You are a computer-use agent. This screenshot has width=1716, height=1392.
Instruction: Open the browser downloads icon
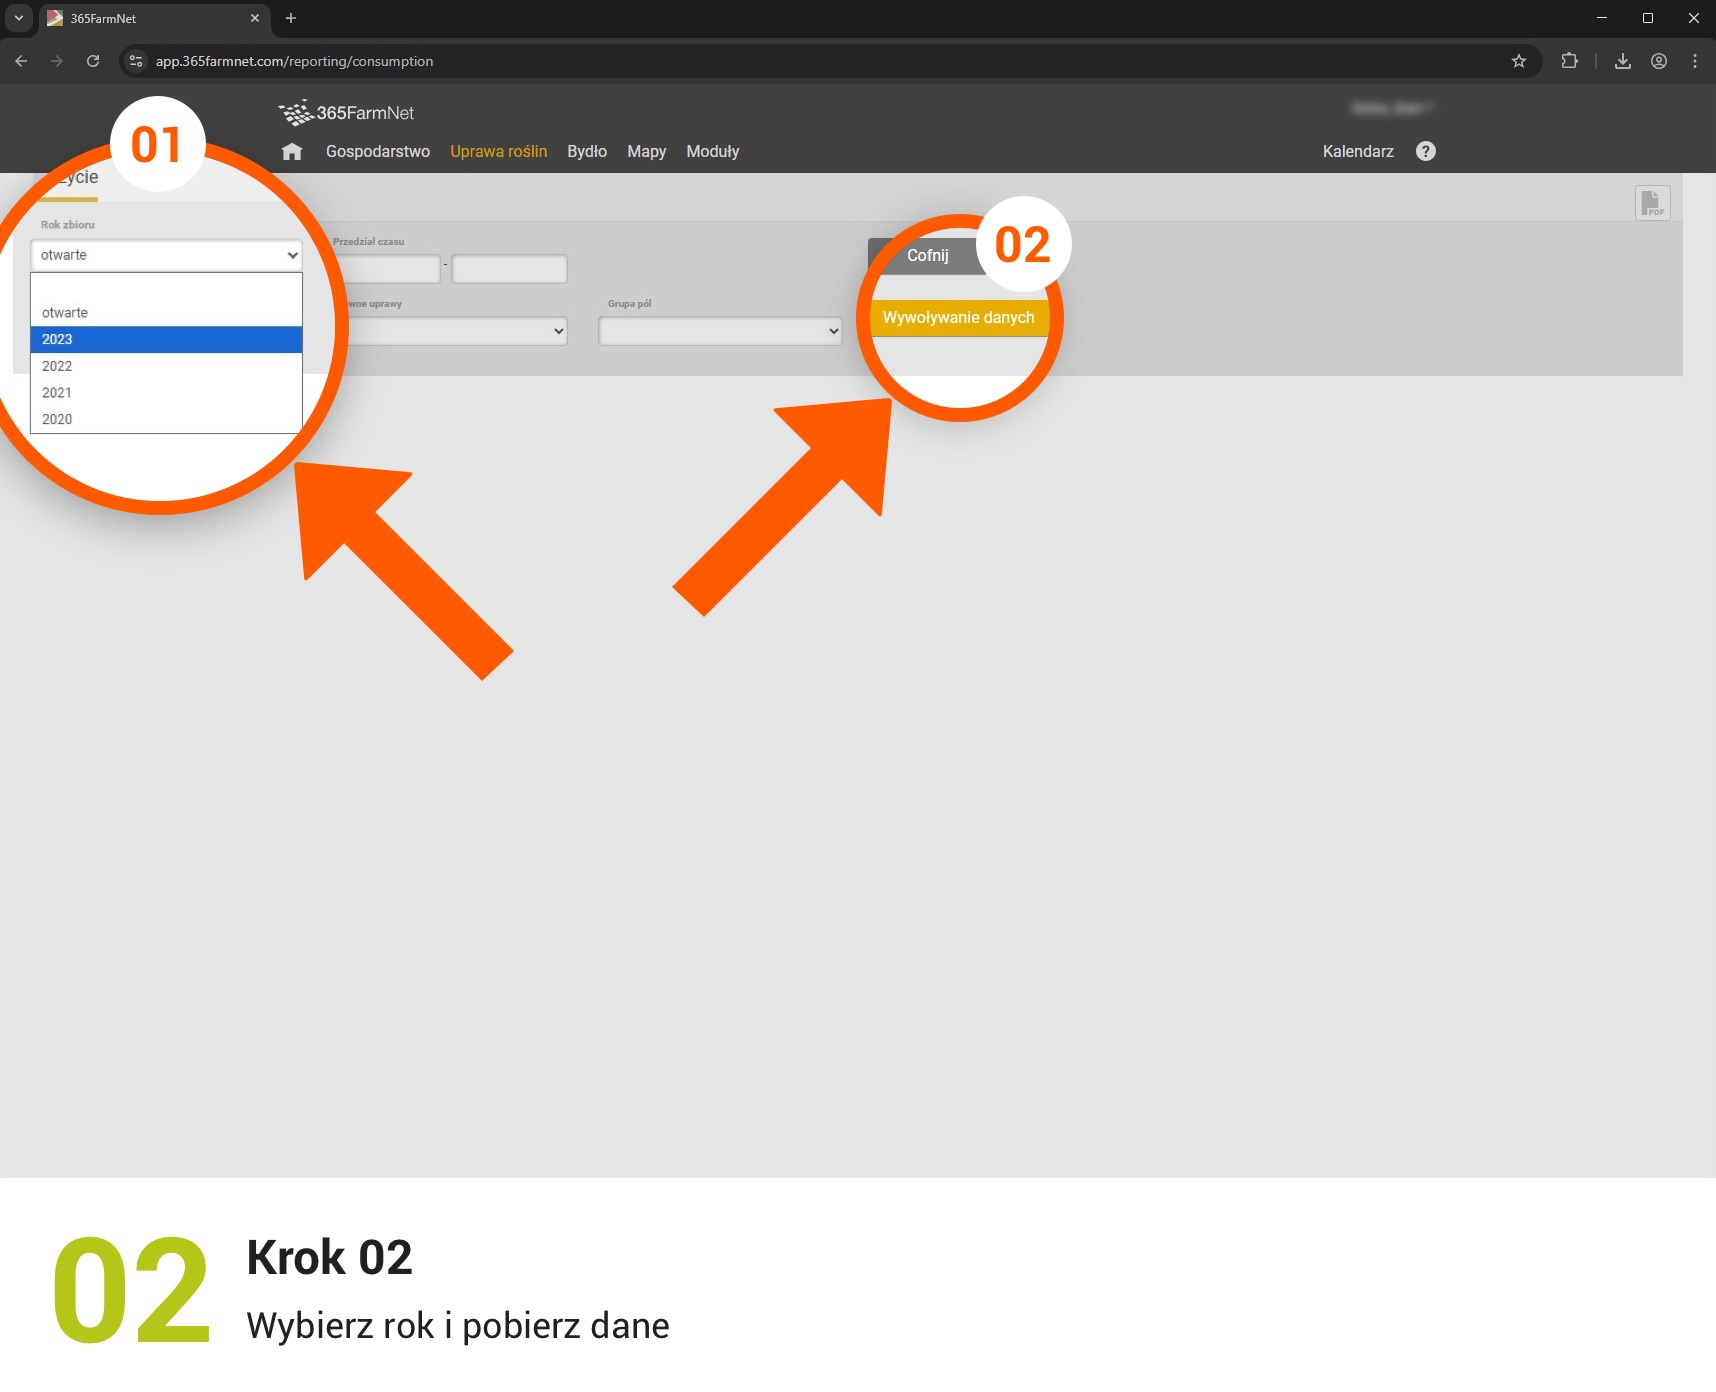click(1623, 61)
